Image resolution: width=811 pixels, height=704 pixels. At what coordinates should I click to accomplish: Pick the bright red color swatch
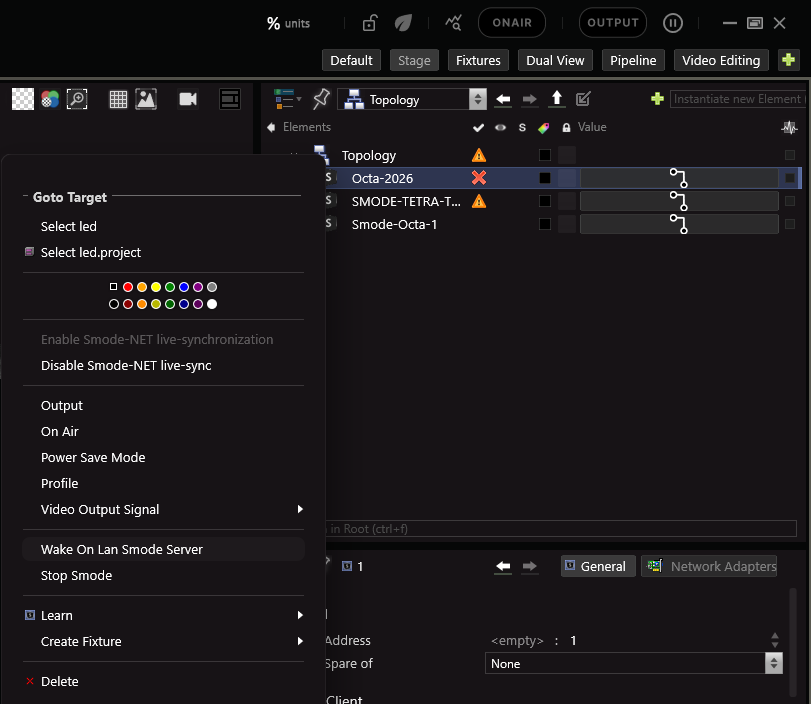point(128,287)
